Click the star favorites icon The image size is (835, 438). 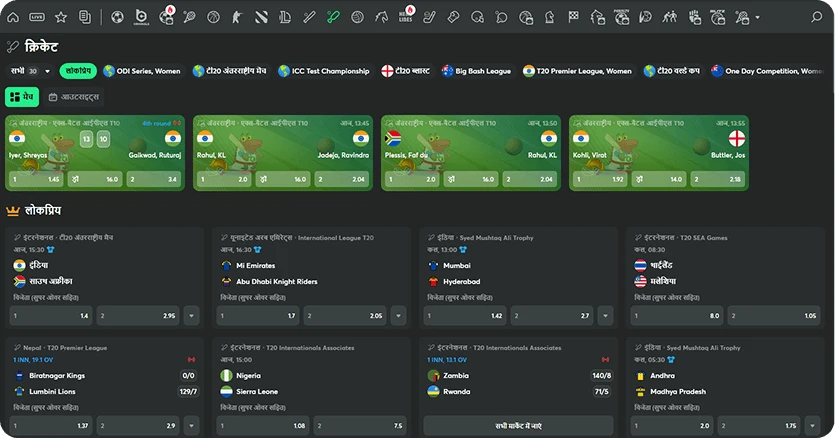coord(61,17)
